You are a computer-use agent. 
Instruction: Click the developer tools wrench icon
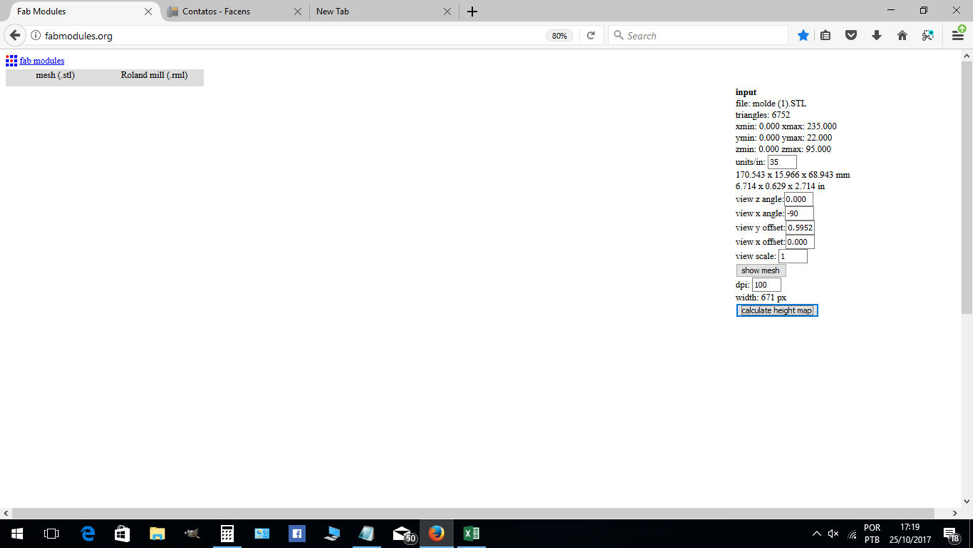pyautogui.click(x=928, y=35)
